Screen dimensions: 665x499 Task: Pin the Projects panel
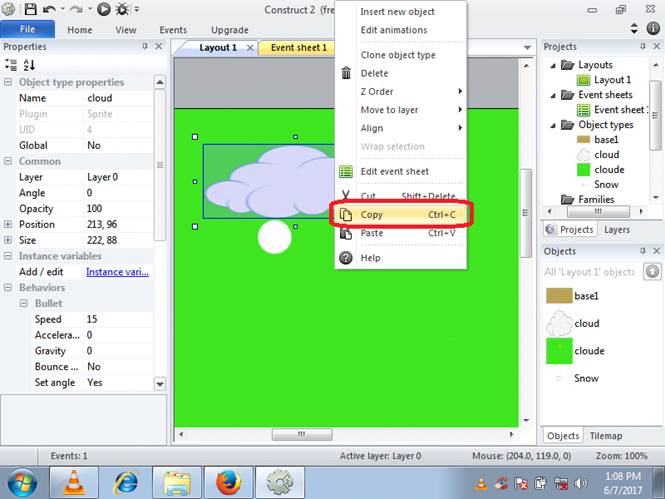tap(643, 46)
